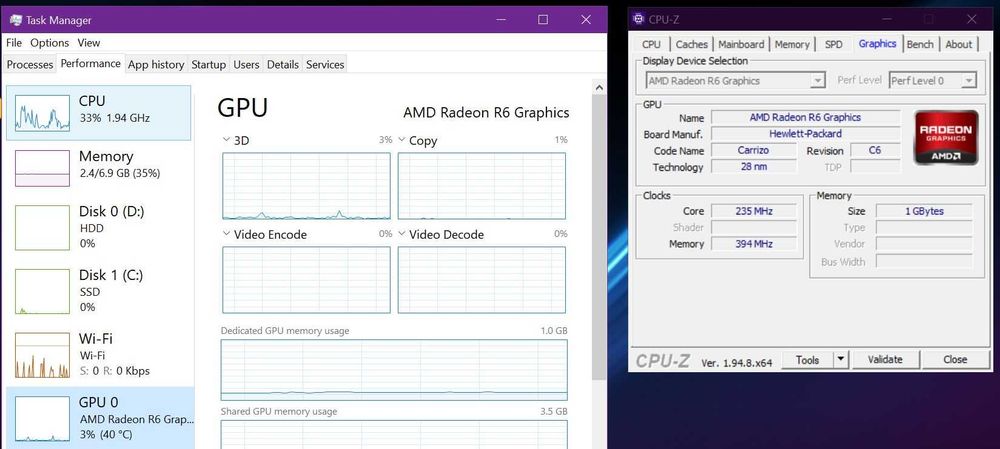Switch to the Caches tab in CPU-Z
The height and width of the screenshot is (449, 1000).
(x=691, y=44)
